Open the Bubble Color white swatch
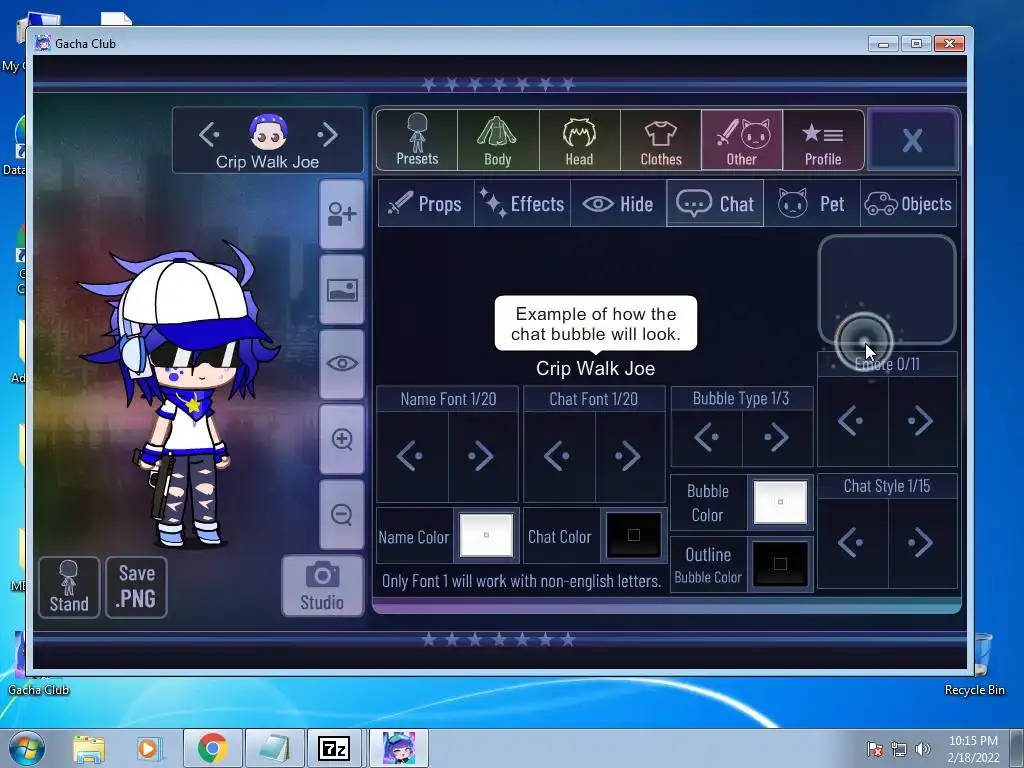The height and width of the screenshot is (768, 1024). click(780, 502)
